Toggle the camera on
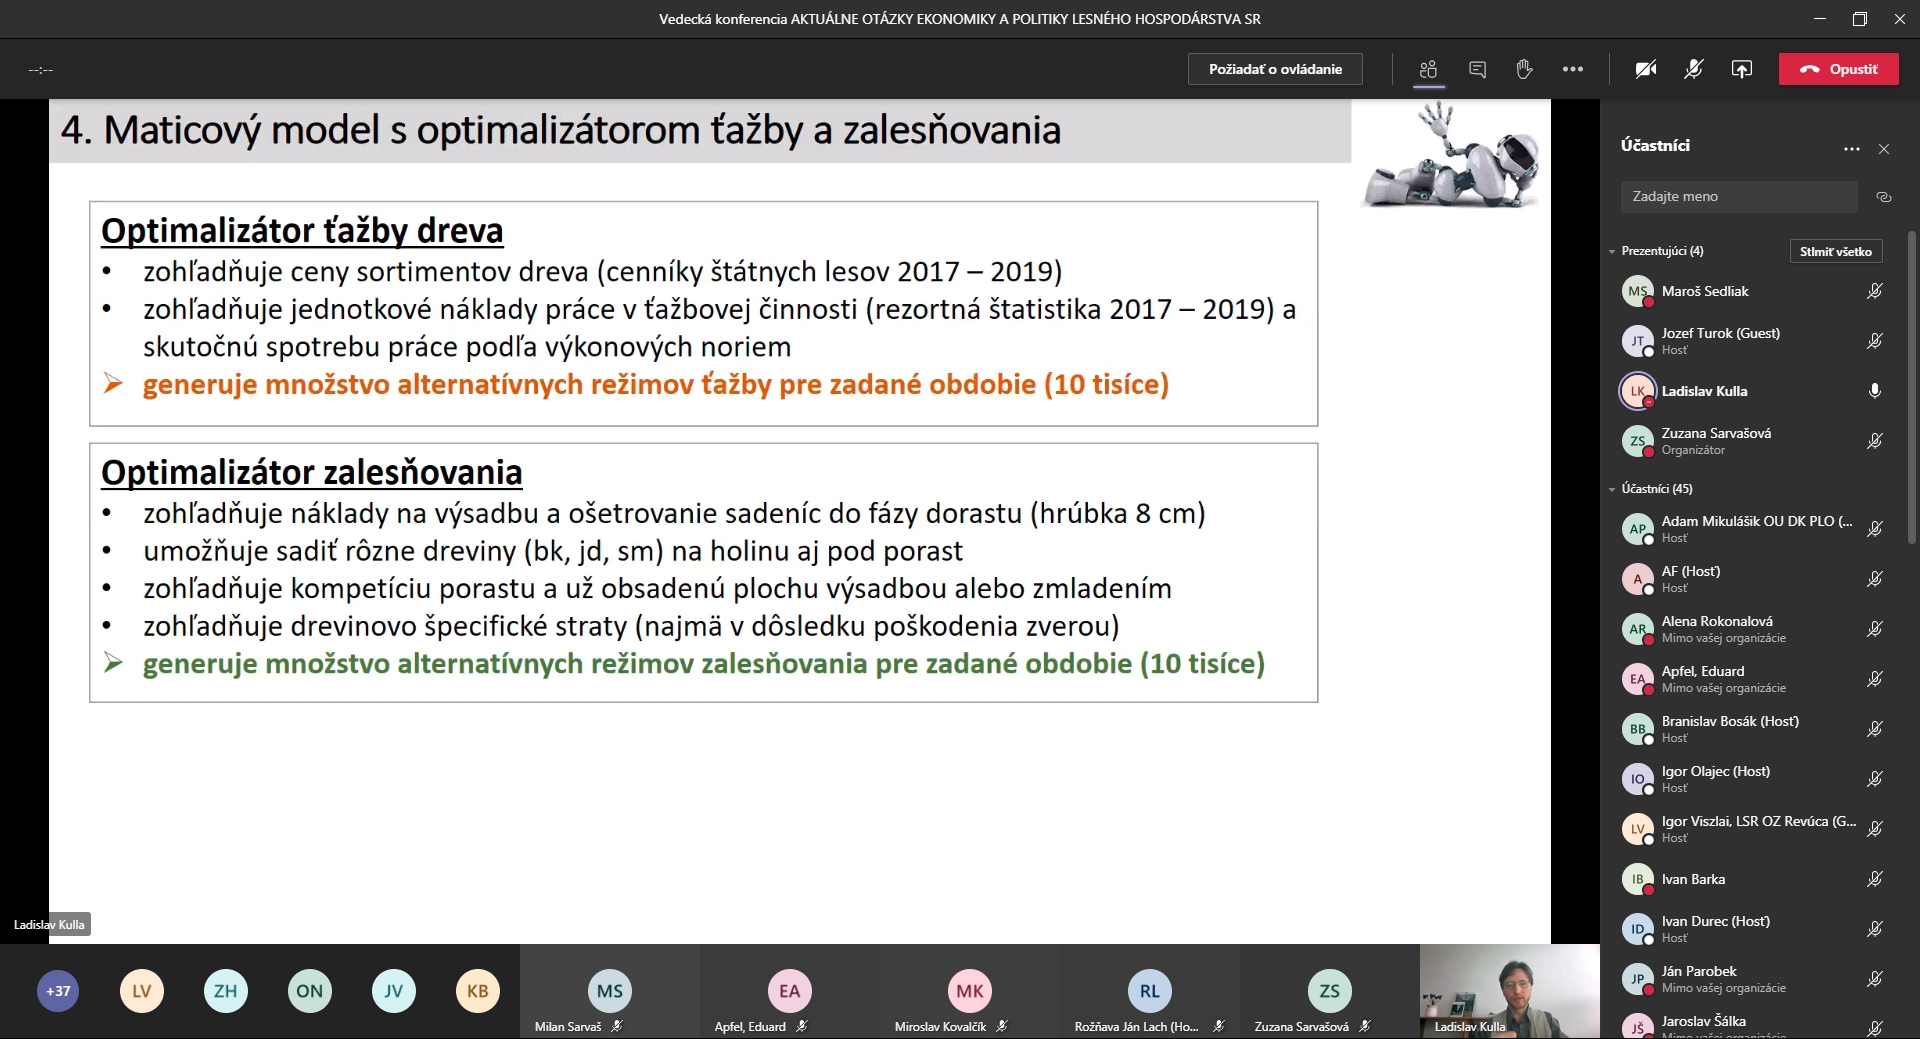The image size is (1920, 1039). [x=1645, y=69]
